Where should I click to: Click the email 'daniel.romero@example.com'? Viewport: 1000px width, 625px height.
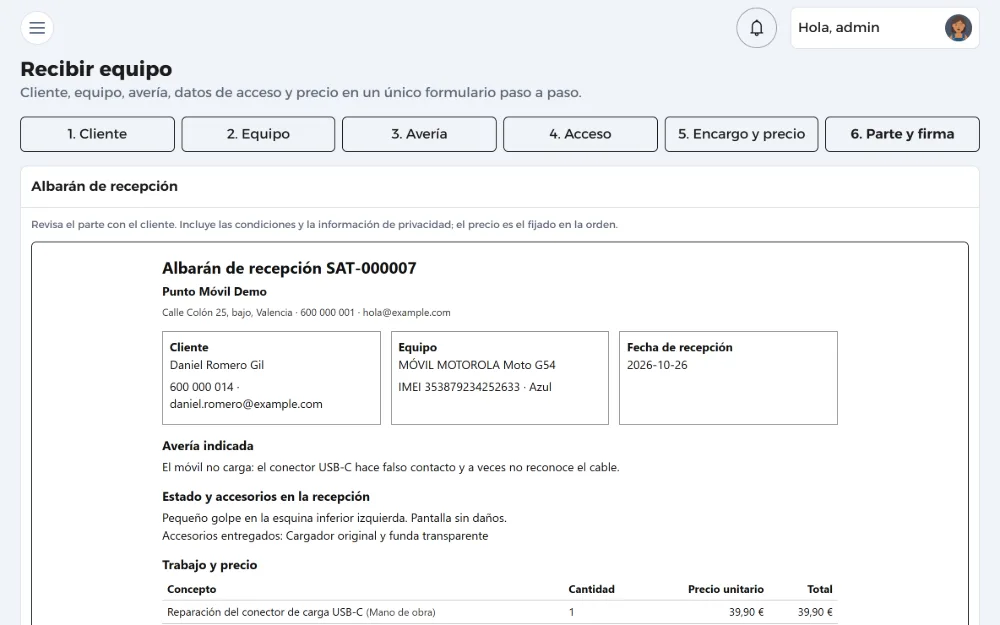tap(246, 404)
